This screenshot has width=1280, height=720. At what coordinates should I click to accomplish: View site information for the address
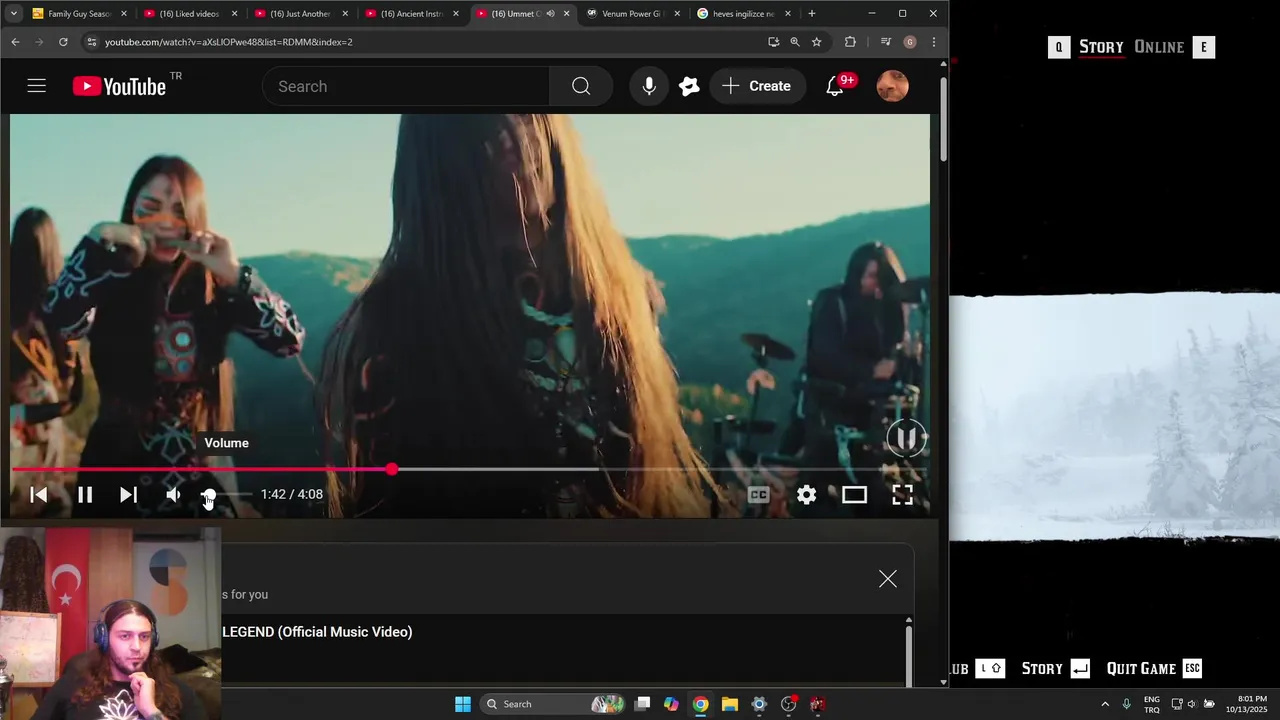coord(92,42)
